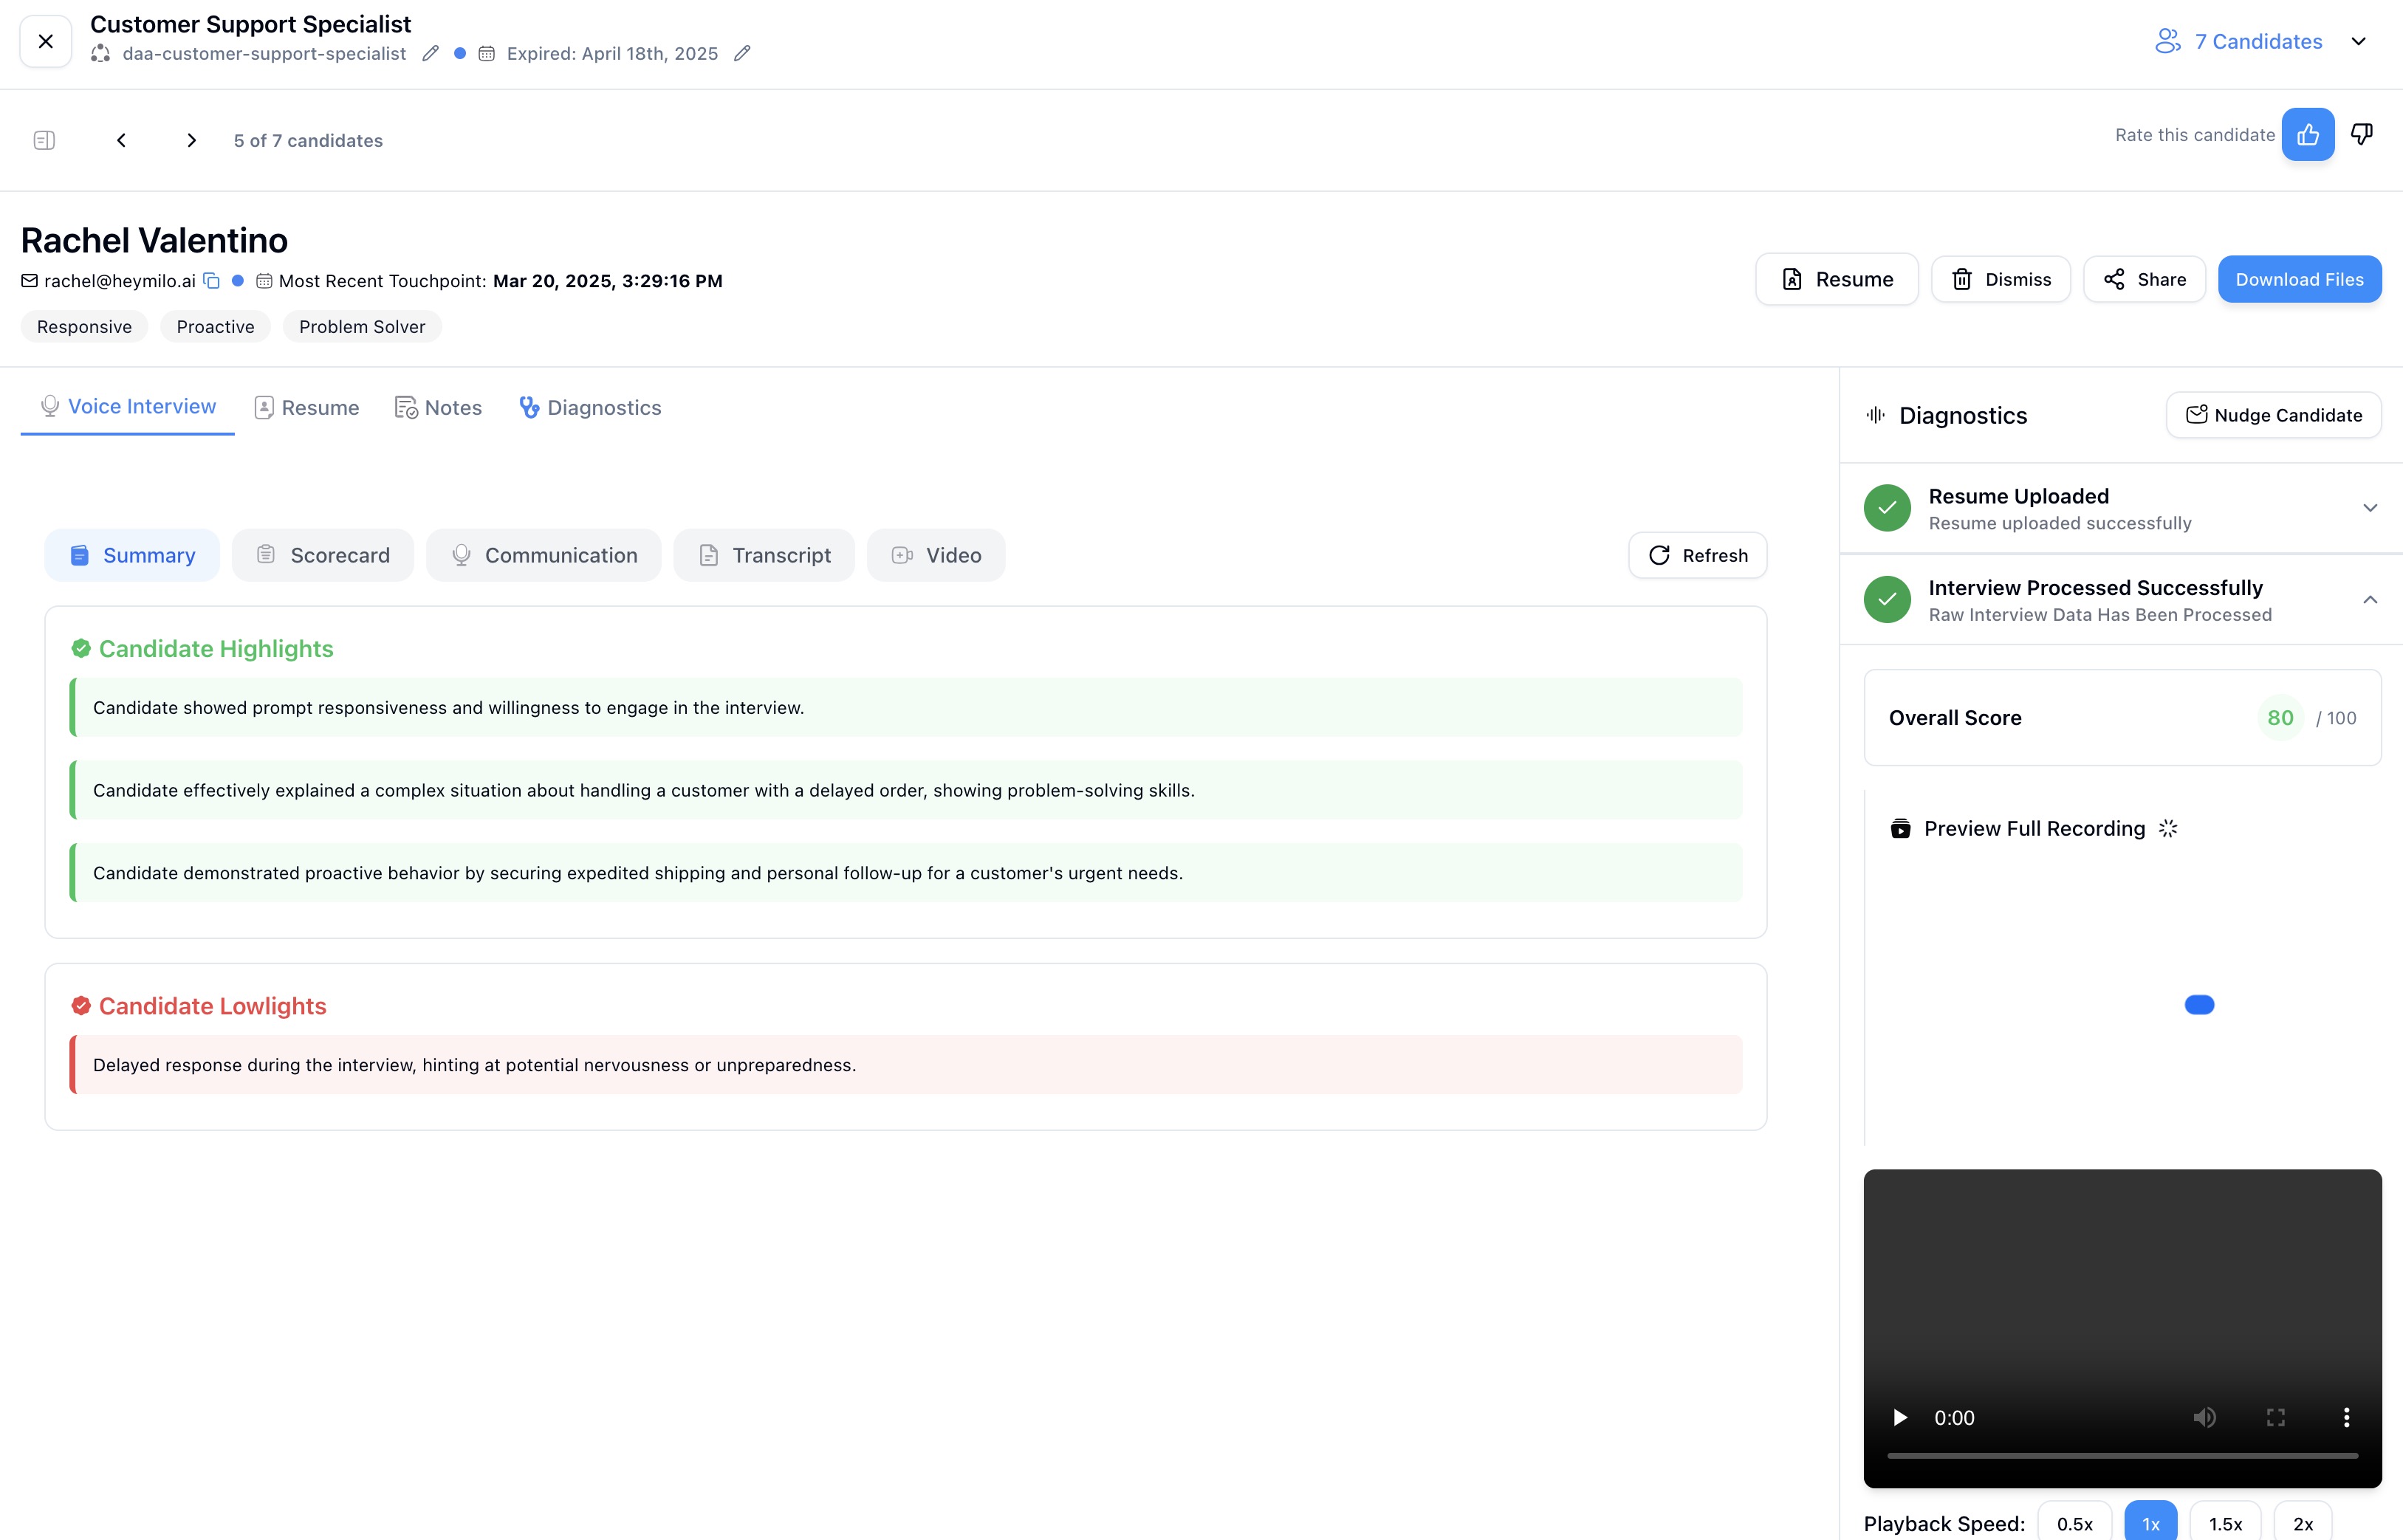Navigate to the next candidate
Viewport: 2403px width, 1540px height.
[x=191, y=140]
